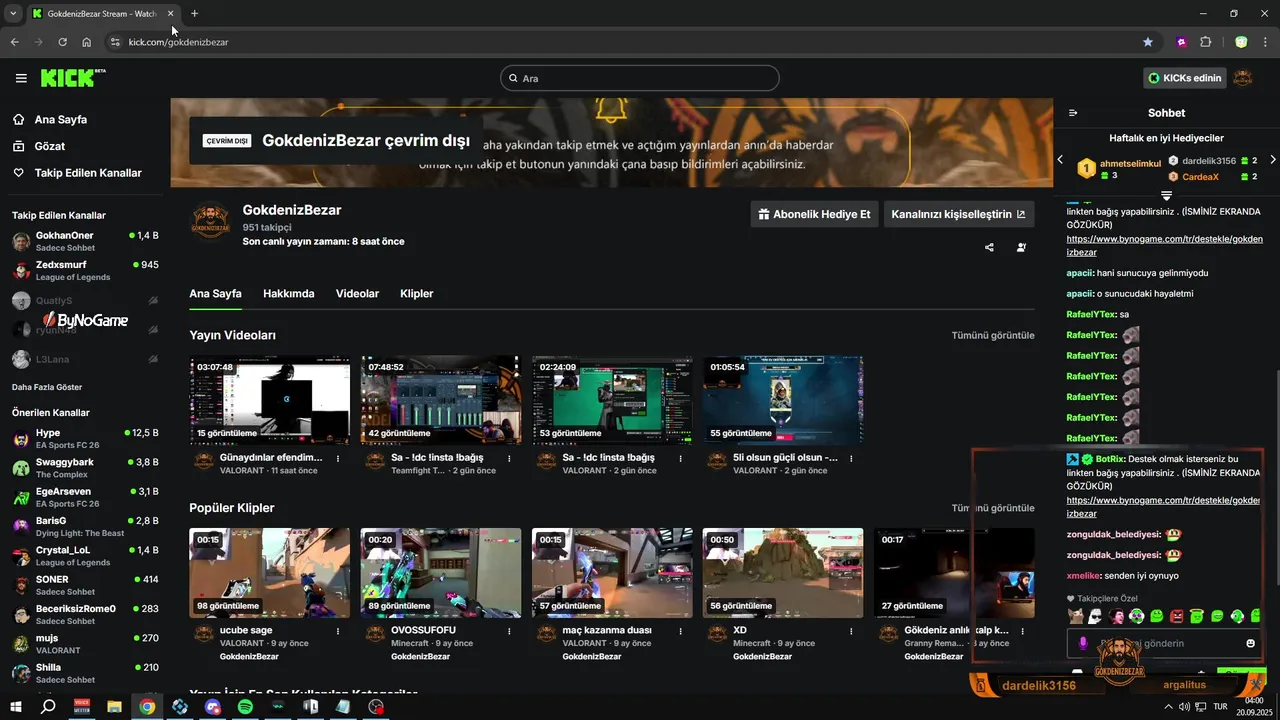Image resolution: width=1280 pixels, height=720 pixels.
Task: Expand Daha Fazla Göster in sidebar
Action: (x=47, y=387)
